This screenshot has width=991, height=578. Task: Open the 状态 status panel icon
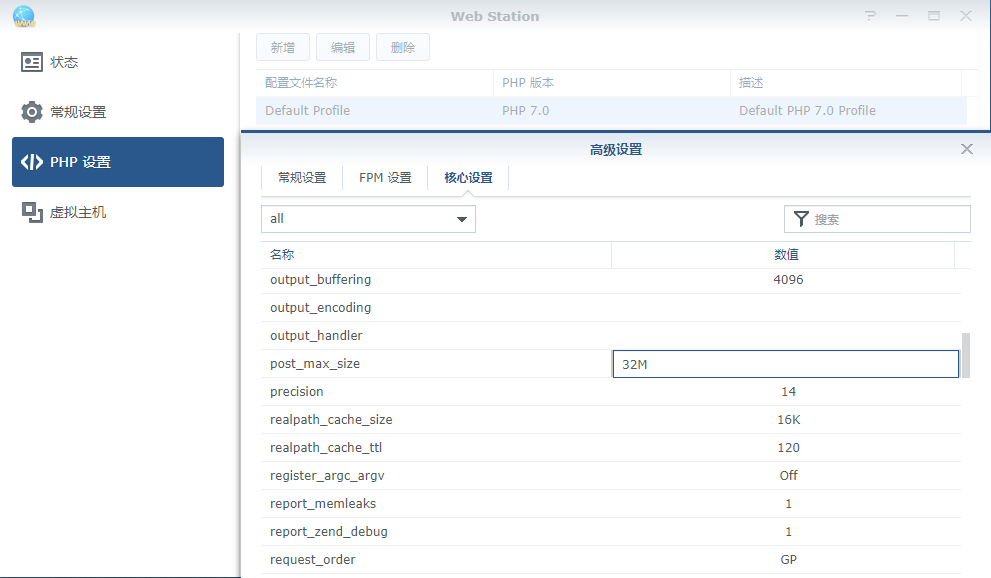(32, 62)
